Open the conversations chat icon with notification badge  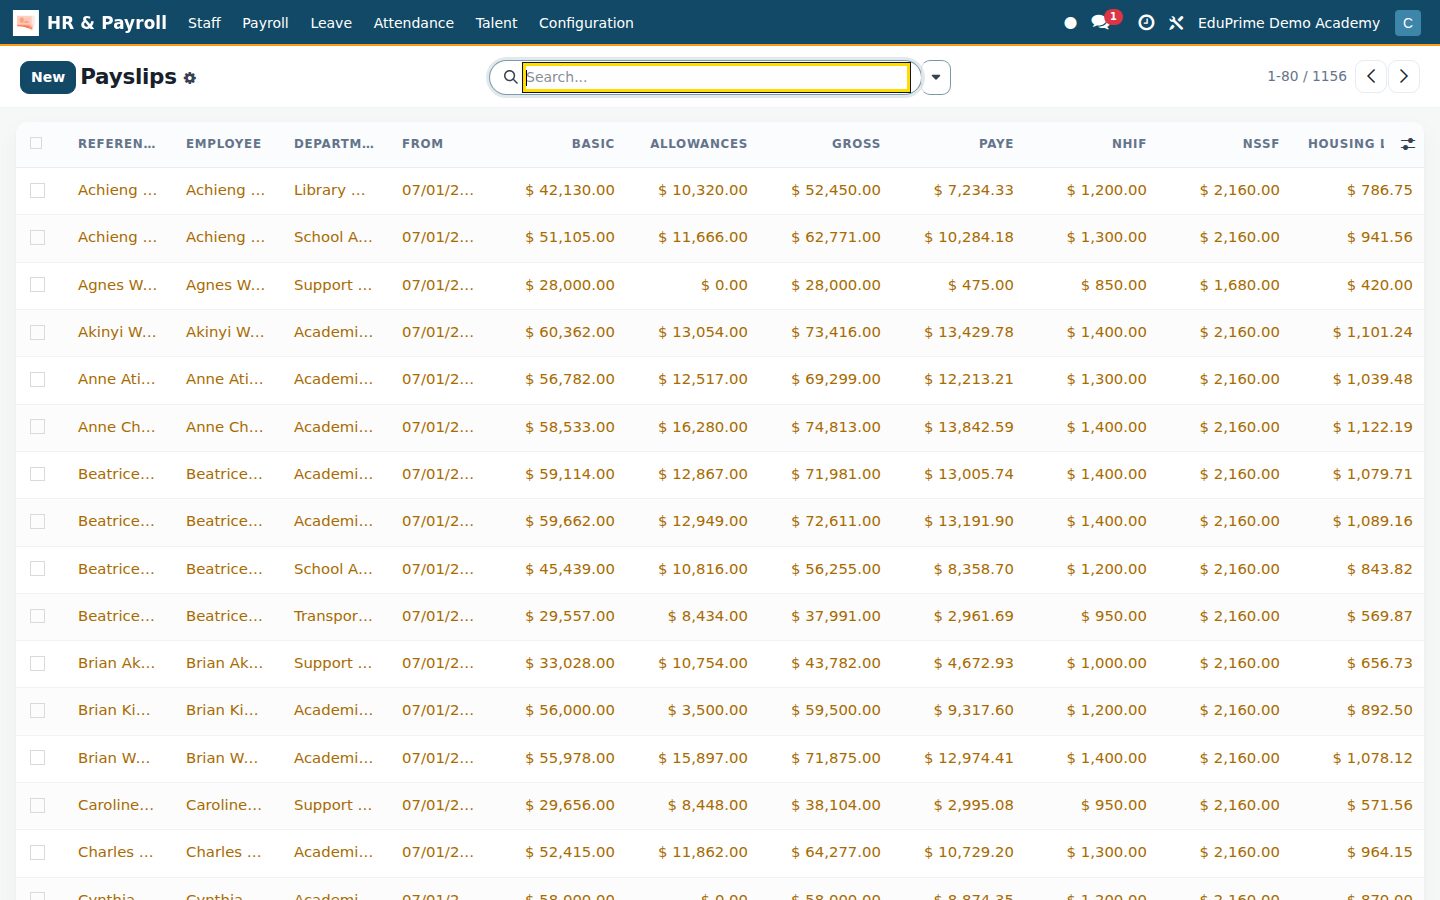pos(1101,22)
